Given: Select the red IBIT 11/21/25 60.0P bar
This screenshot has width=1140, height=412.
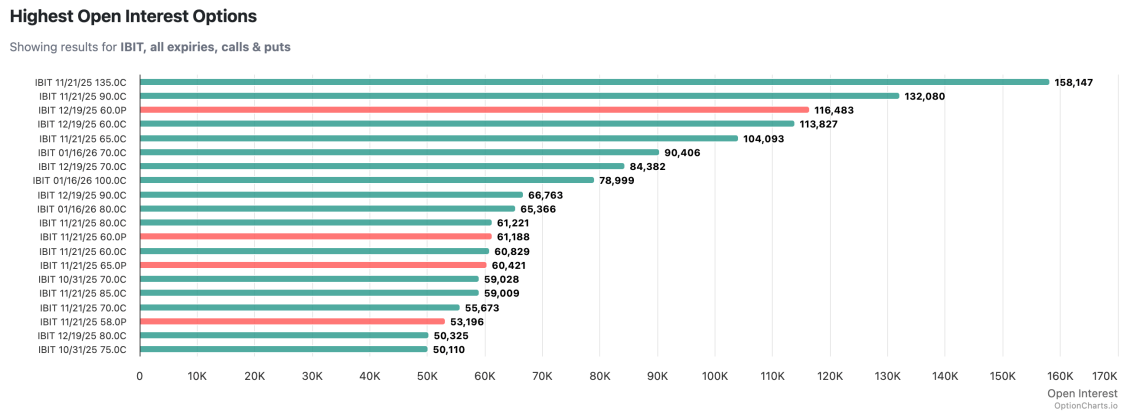Looking at the screenshot, I should coord(315,237).
